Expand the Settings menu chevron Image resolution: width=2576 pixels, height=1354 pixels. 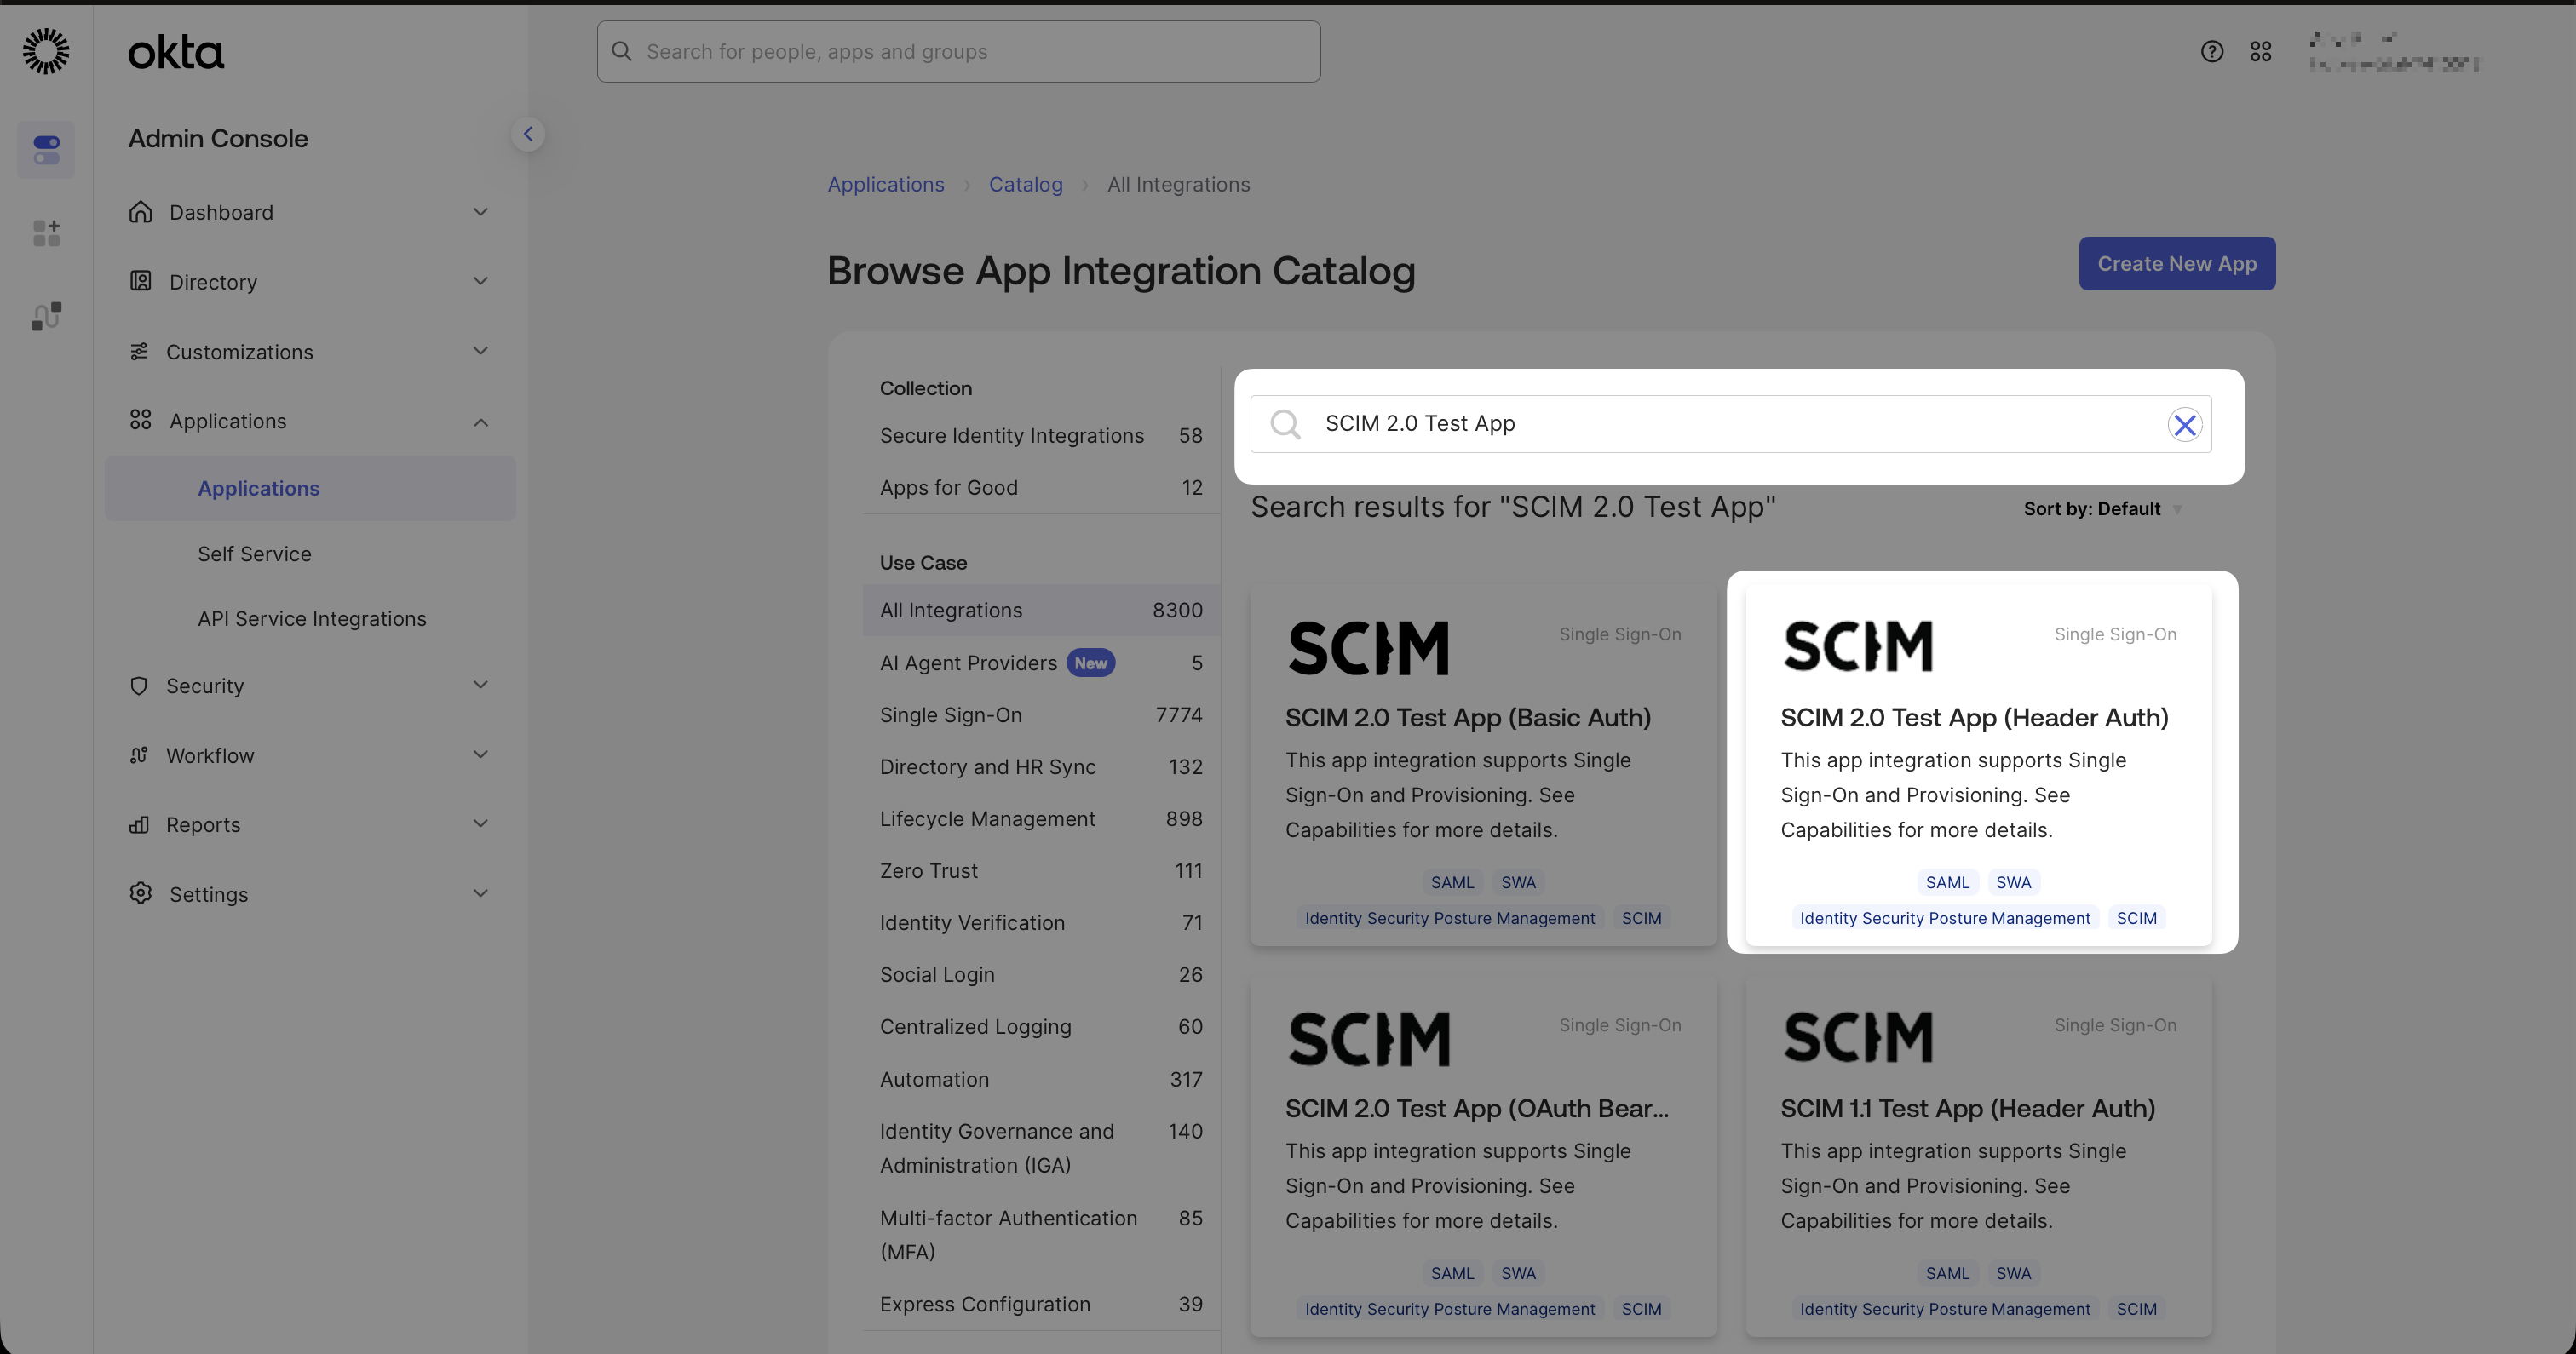(x=481, y=893)
